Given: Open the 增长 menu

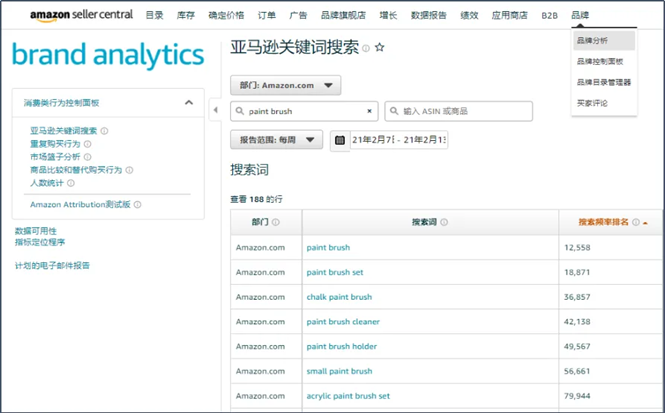Looking at the screenshot, I should click(388, 15).
